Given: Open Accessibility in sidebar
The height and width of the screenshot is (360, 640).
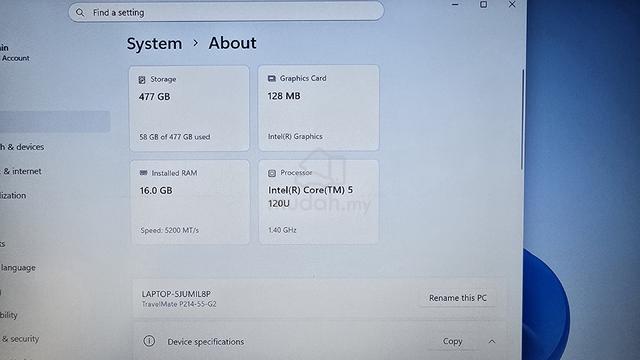Looking at the screenshot, I should point(9,315).
